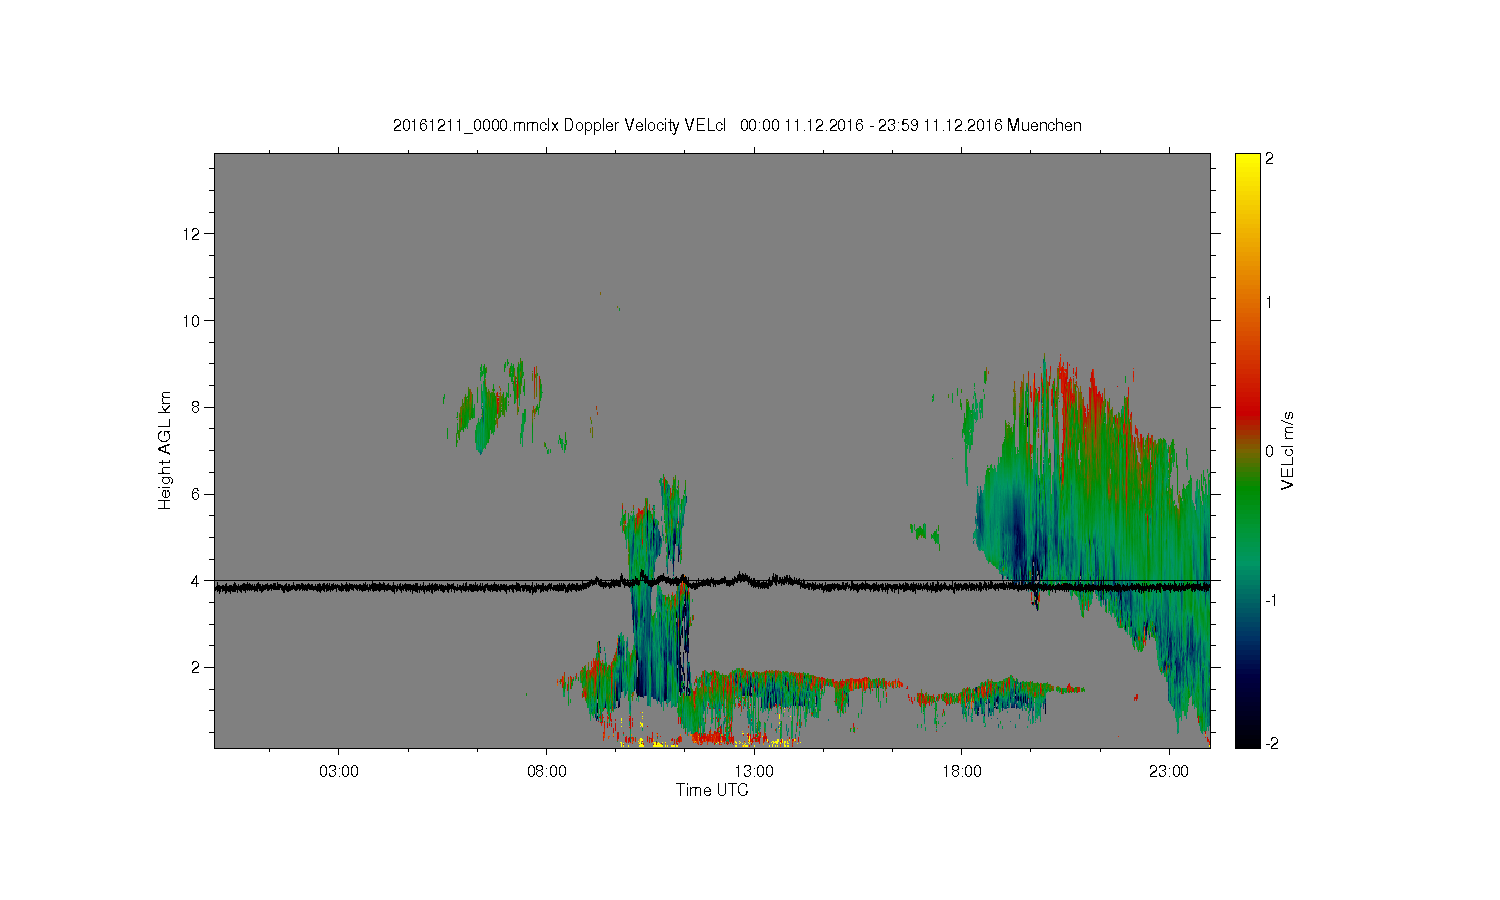This screenshot has height=900, width=1500.
Task: Click the black noisy line at 4 km height
Action: click(x=712, y=585)
